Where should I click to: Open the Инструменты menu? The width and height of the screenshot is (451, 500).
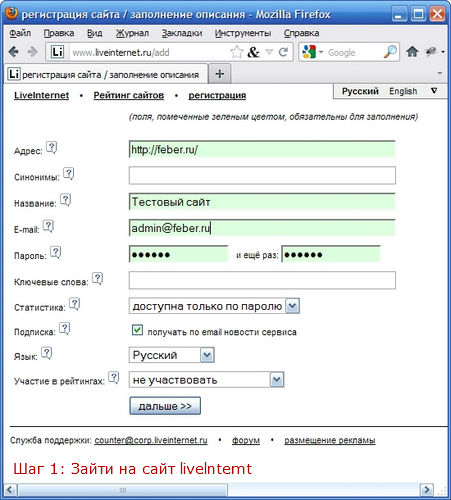click(x=243, y=33)
